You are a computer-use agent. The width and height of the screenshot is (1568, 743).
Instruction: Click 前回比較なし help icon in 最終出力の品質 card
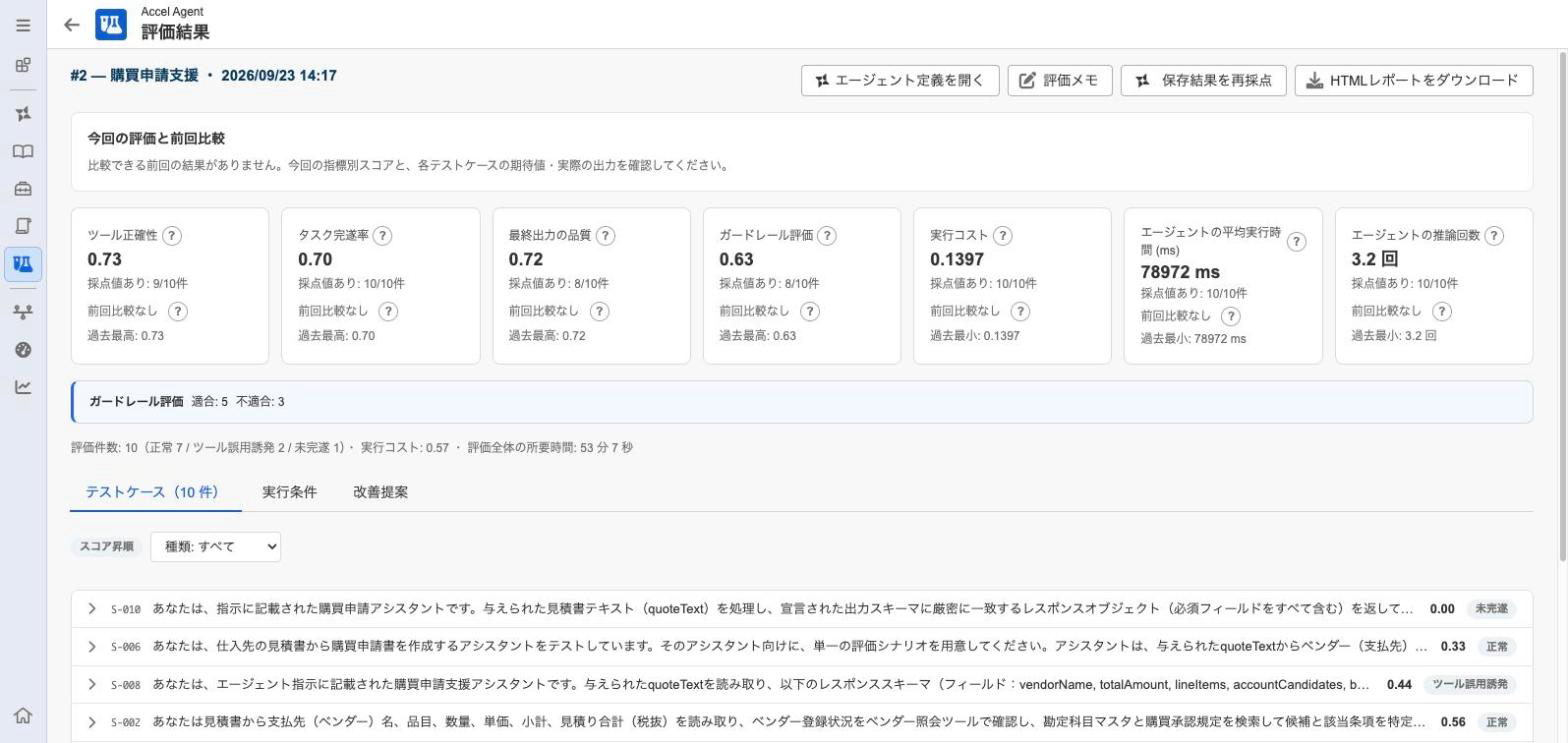599,311
